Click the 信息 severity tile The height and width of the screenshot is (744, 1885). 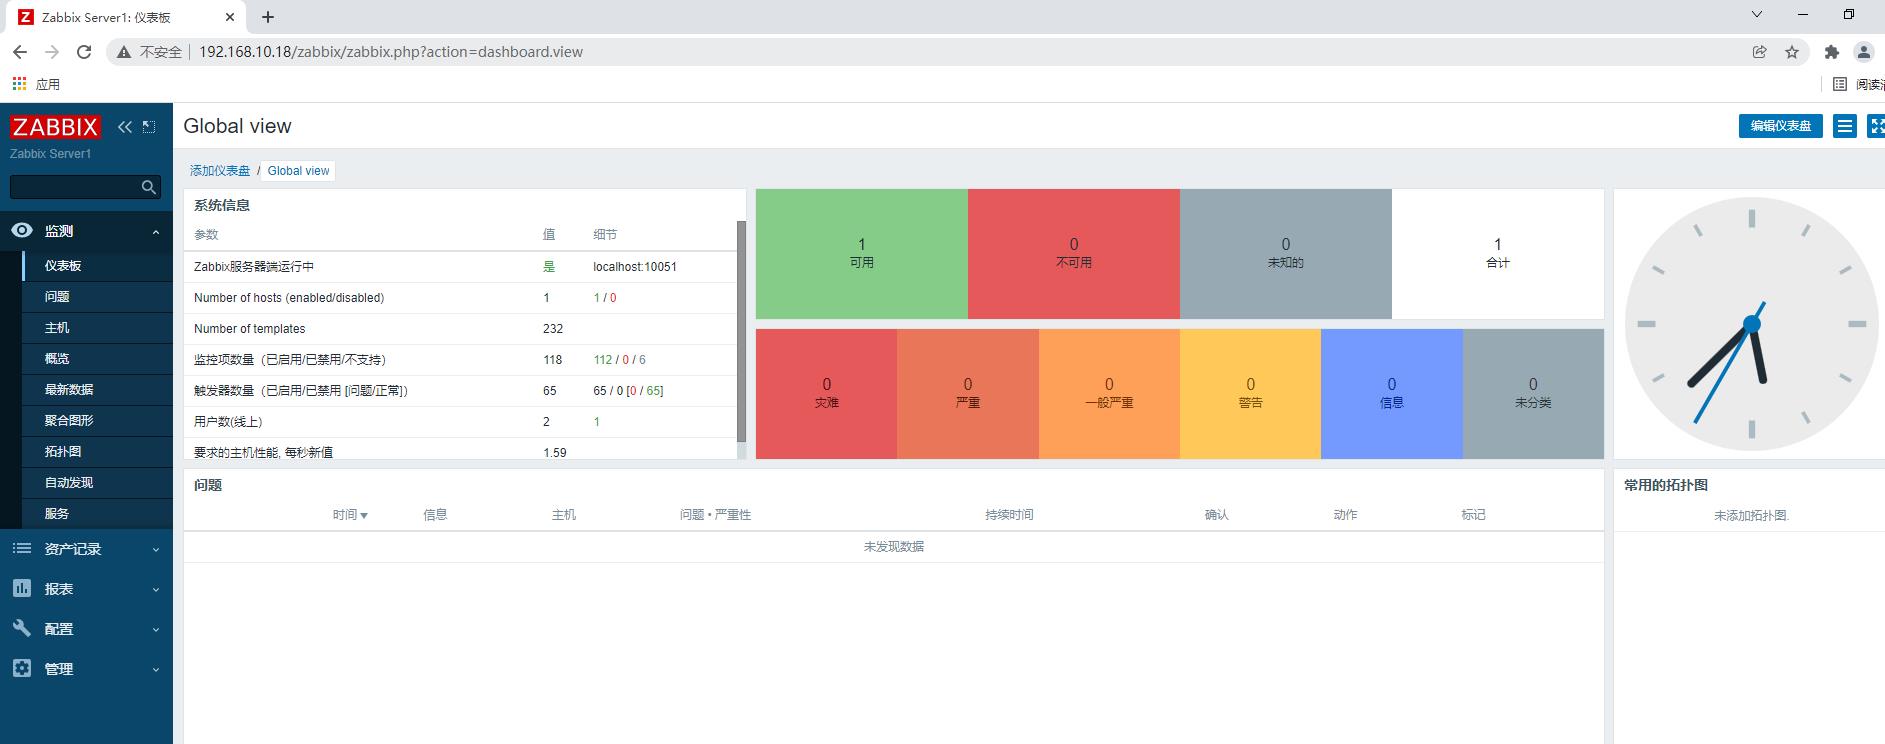pos(1392,394)
